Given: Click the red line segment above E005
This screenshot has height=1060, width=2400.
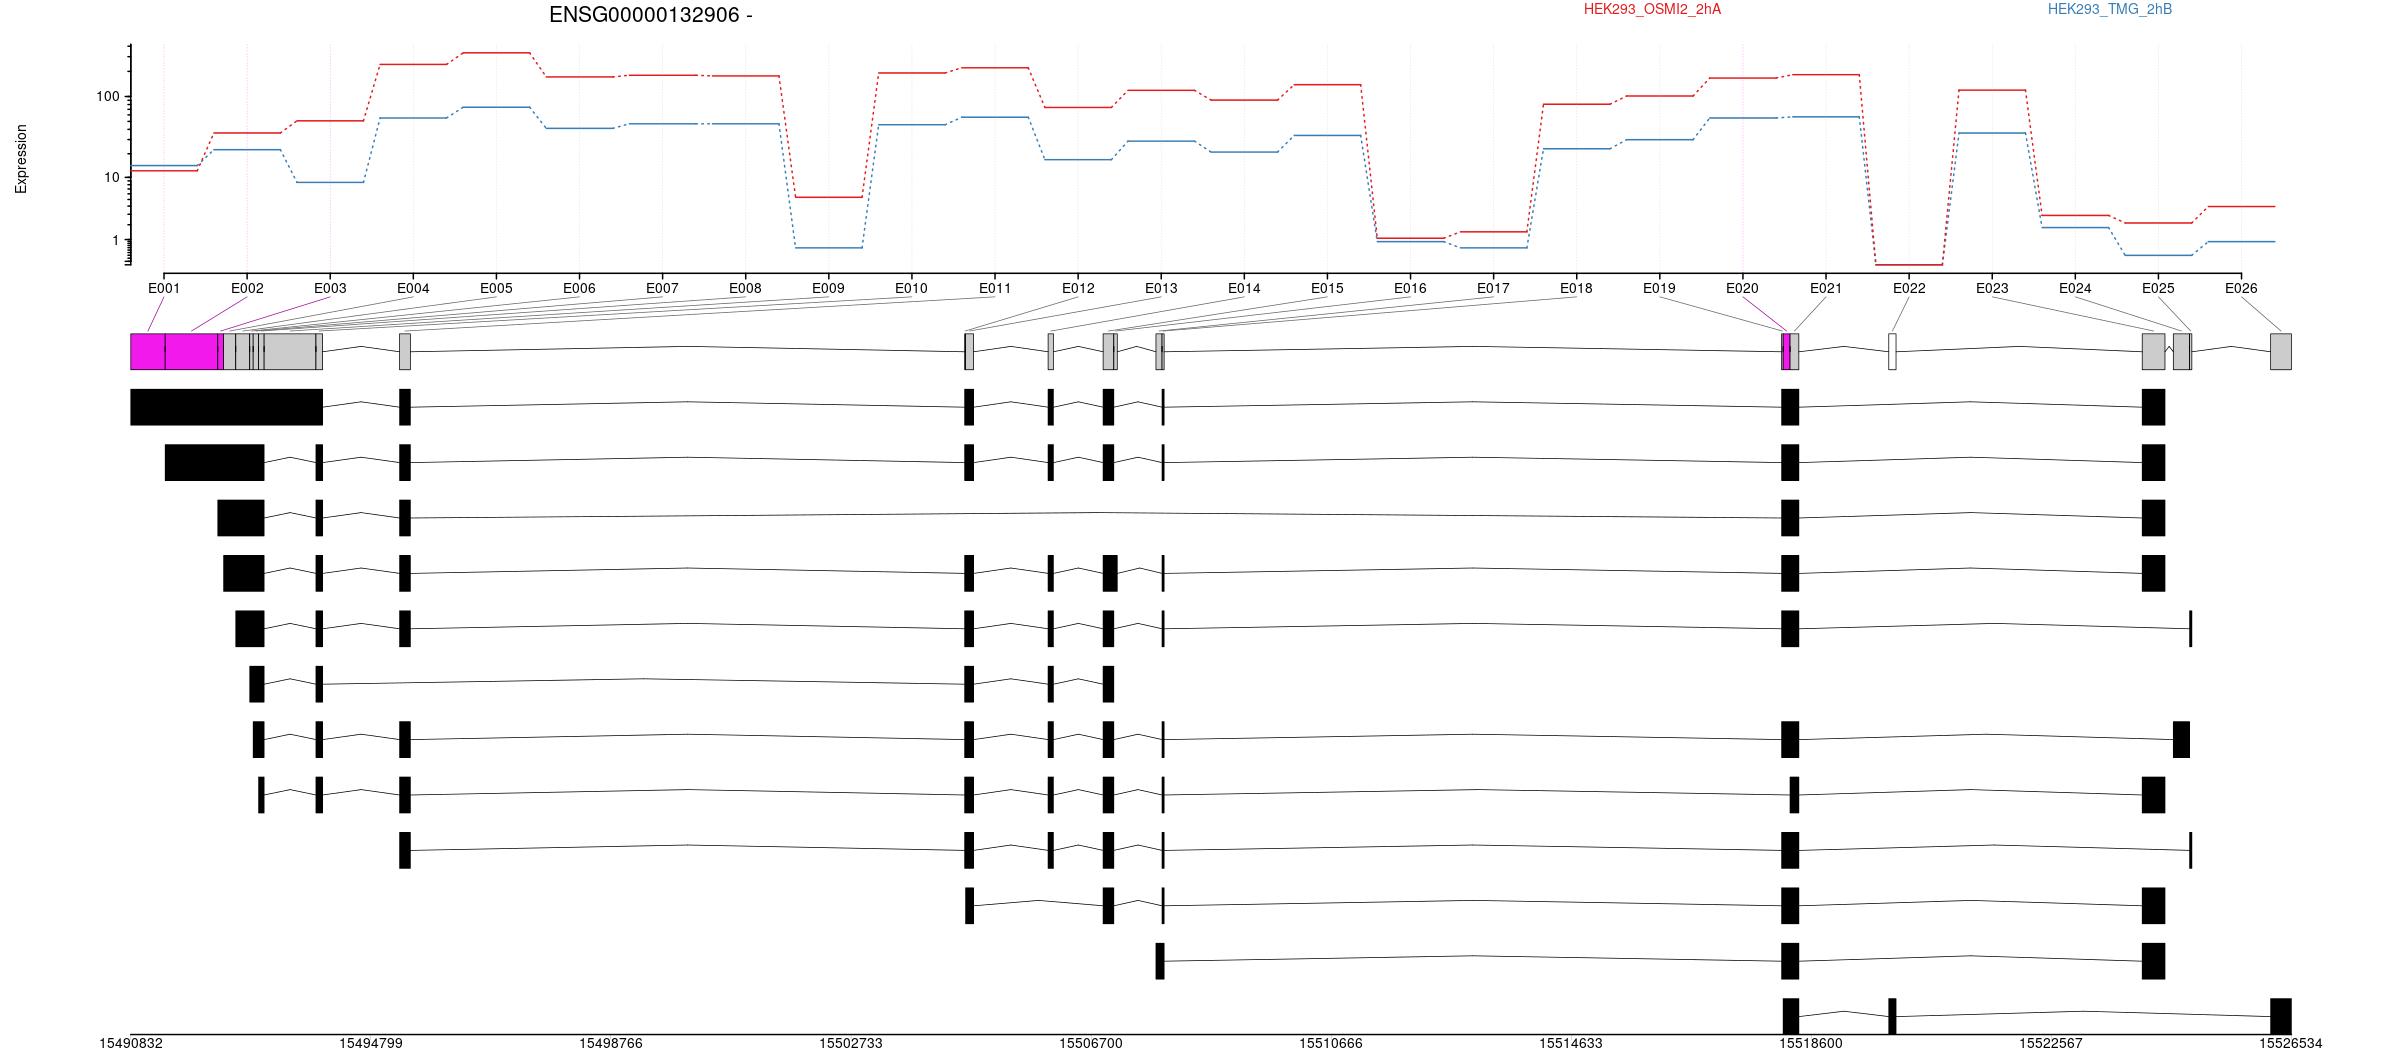Looking at the screenshot, I should point(496,53).
